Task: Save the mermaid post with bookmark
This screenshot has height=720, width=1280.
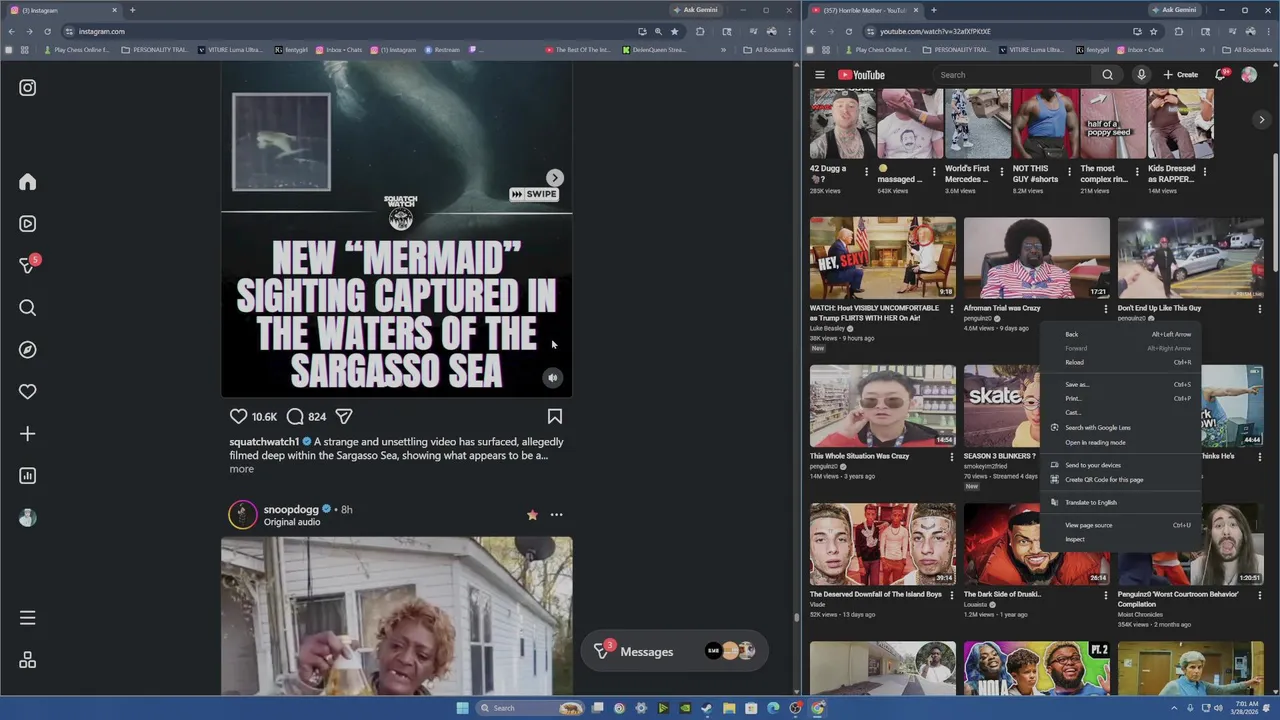Action: pos(555,416)
